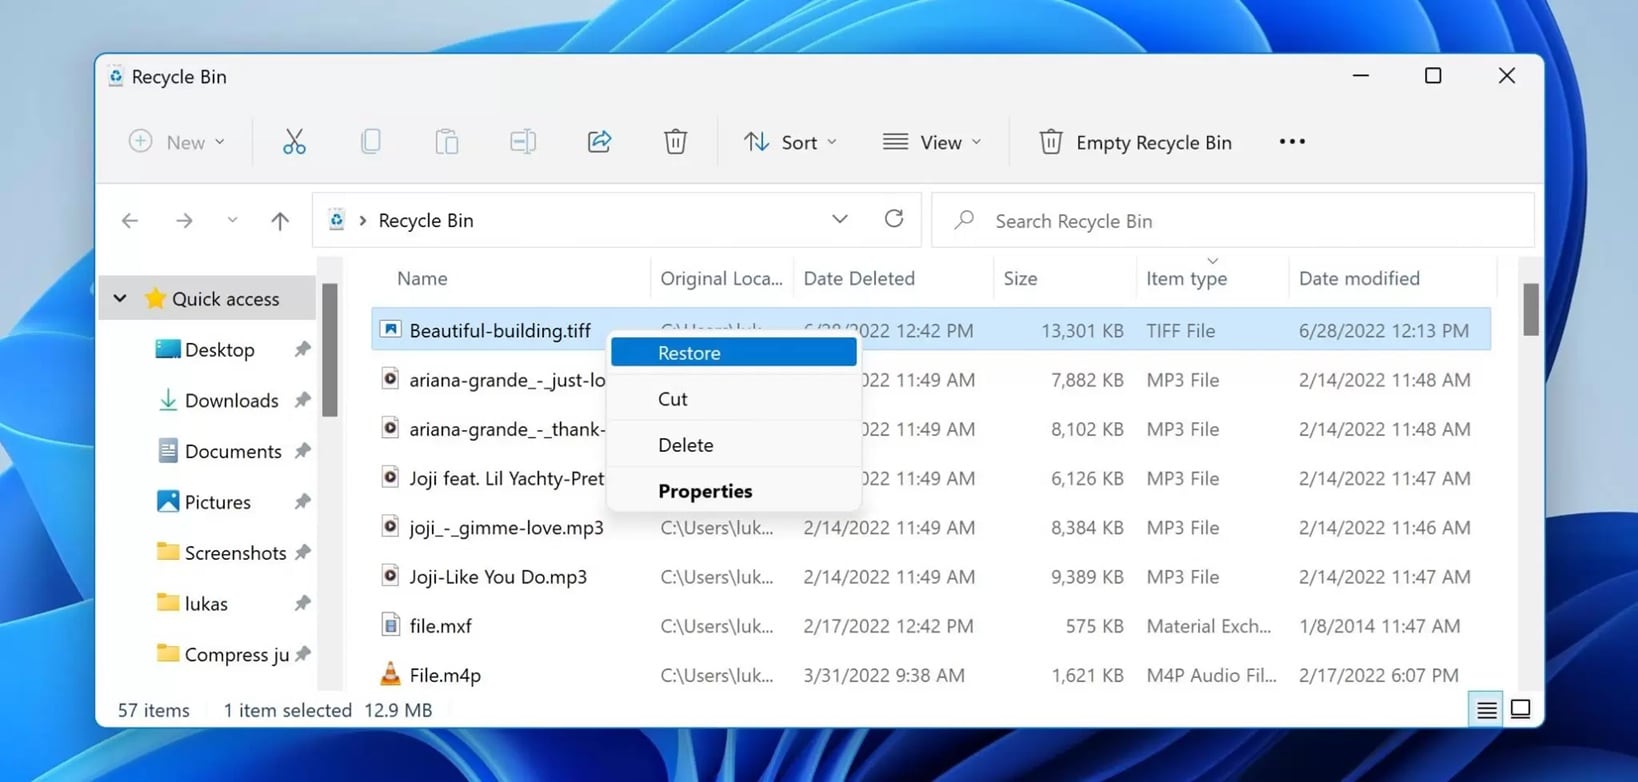This screenshot has height=782, width=1638.
Task: Switch to large thumbnails view icon
Action: tap(1520, 710)
